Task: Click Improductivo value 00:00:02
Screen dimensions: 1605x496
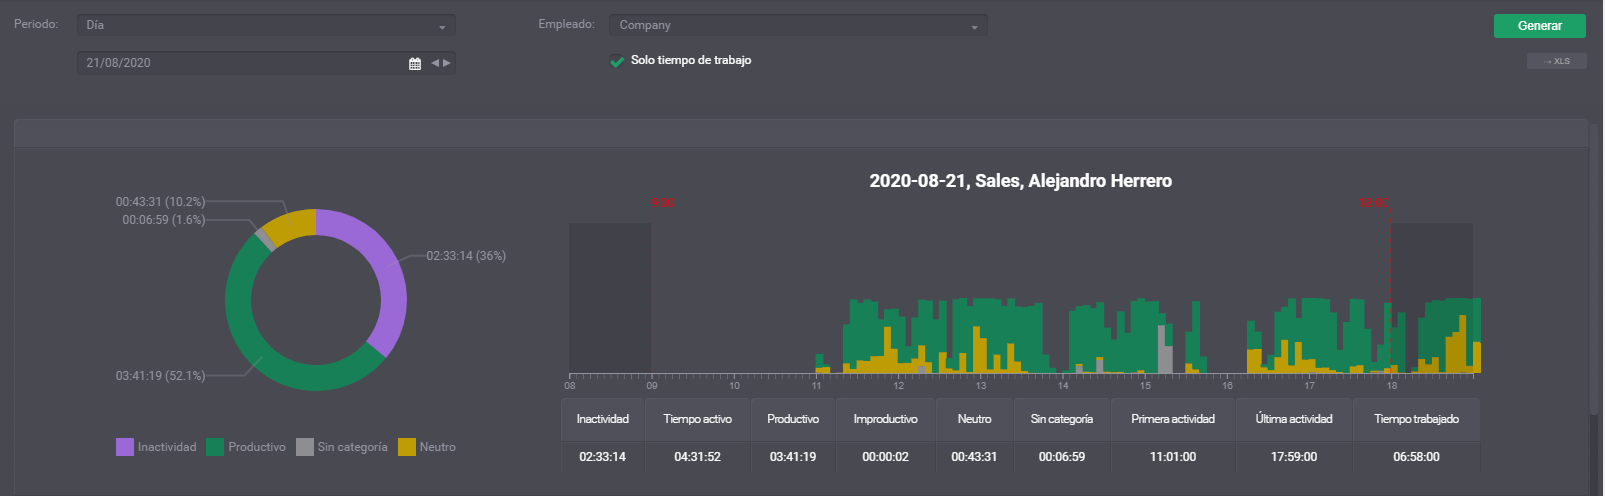Action: point(885,457)
